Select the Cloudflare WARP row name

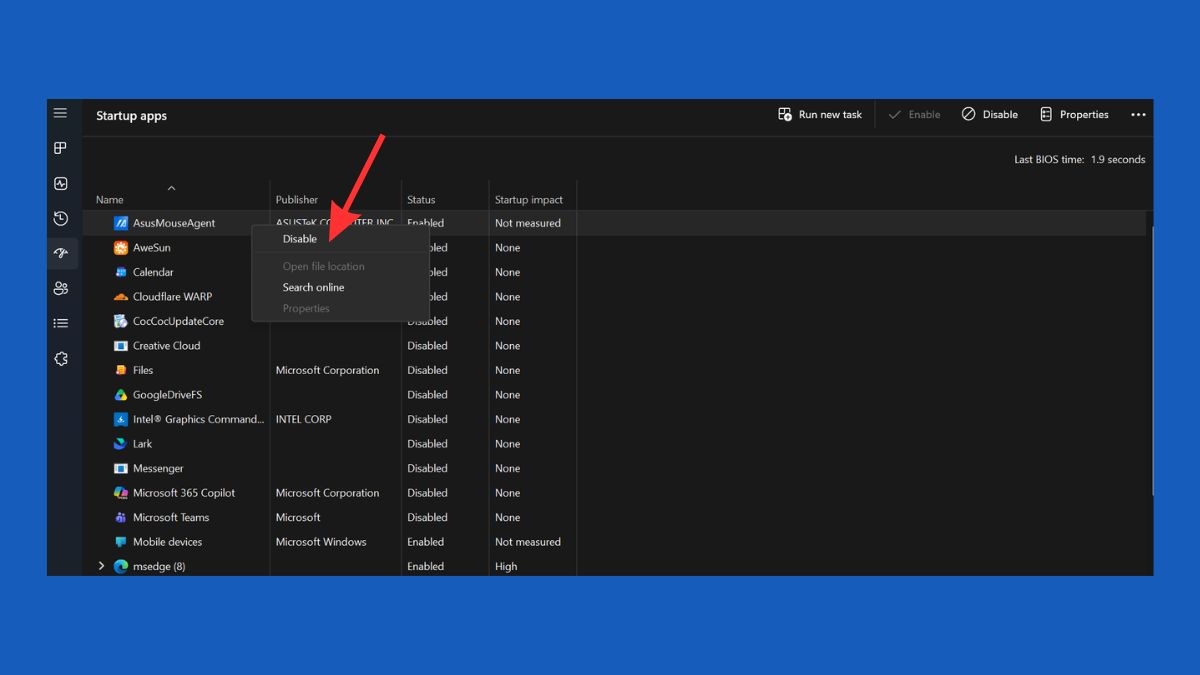(x=172, y=296)
